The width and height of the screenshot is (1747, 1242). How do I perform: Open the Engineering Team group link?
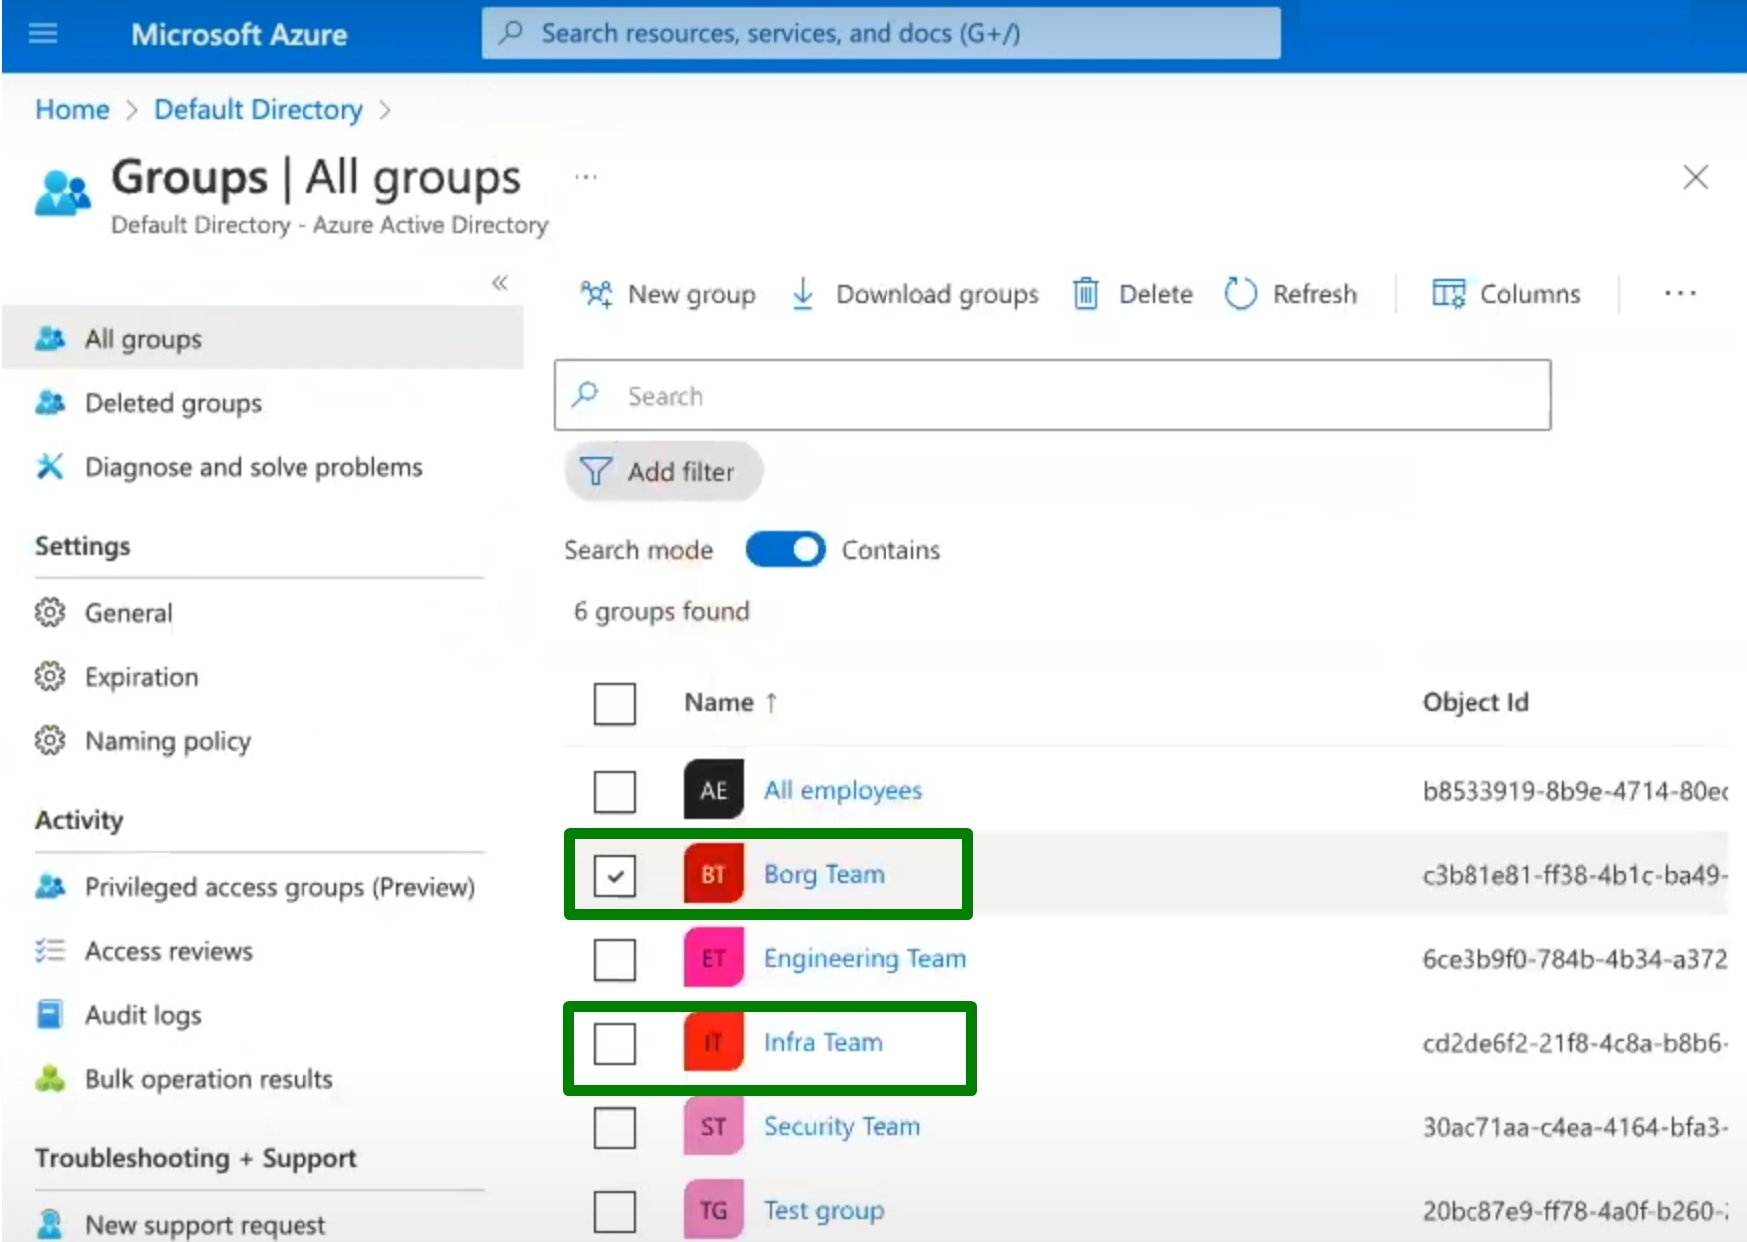coord(865,959)
